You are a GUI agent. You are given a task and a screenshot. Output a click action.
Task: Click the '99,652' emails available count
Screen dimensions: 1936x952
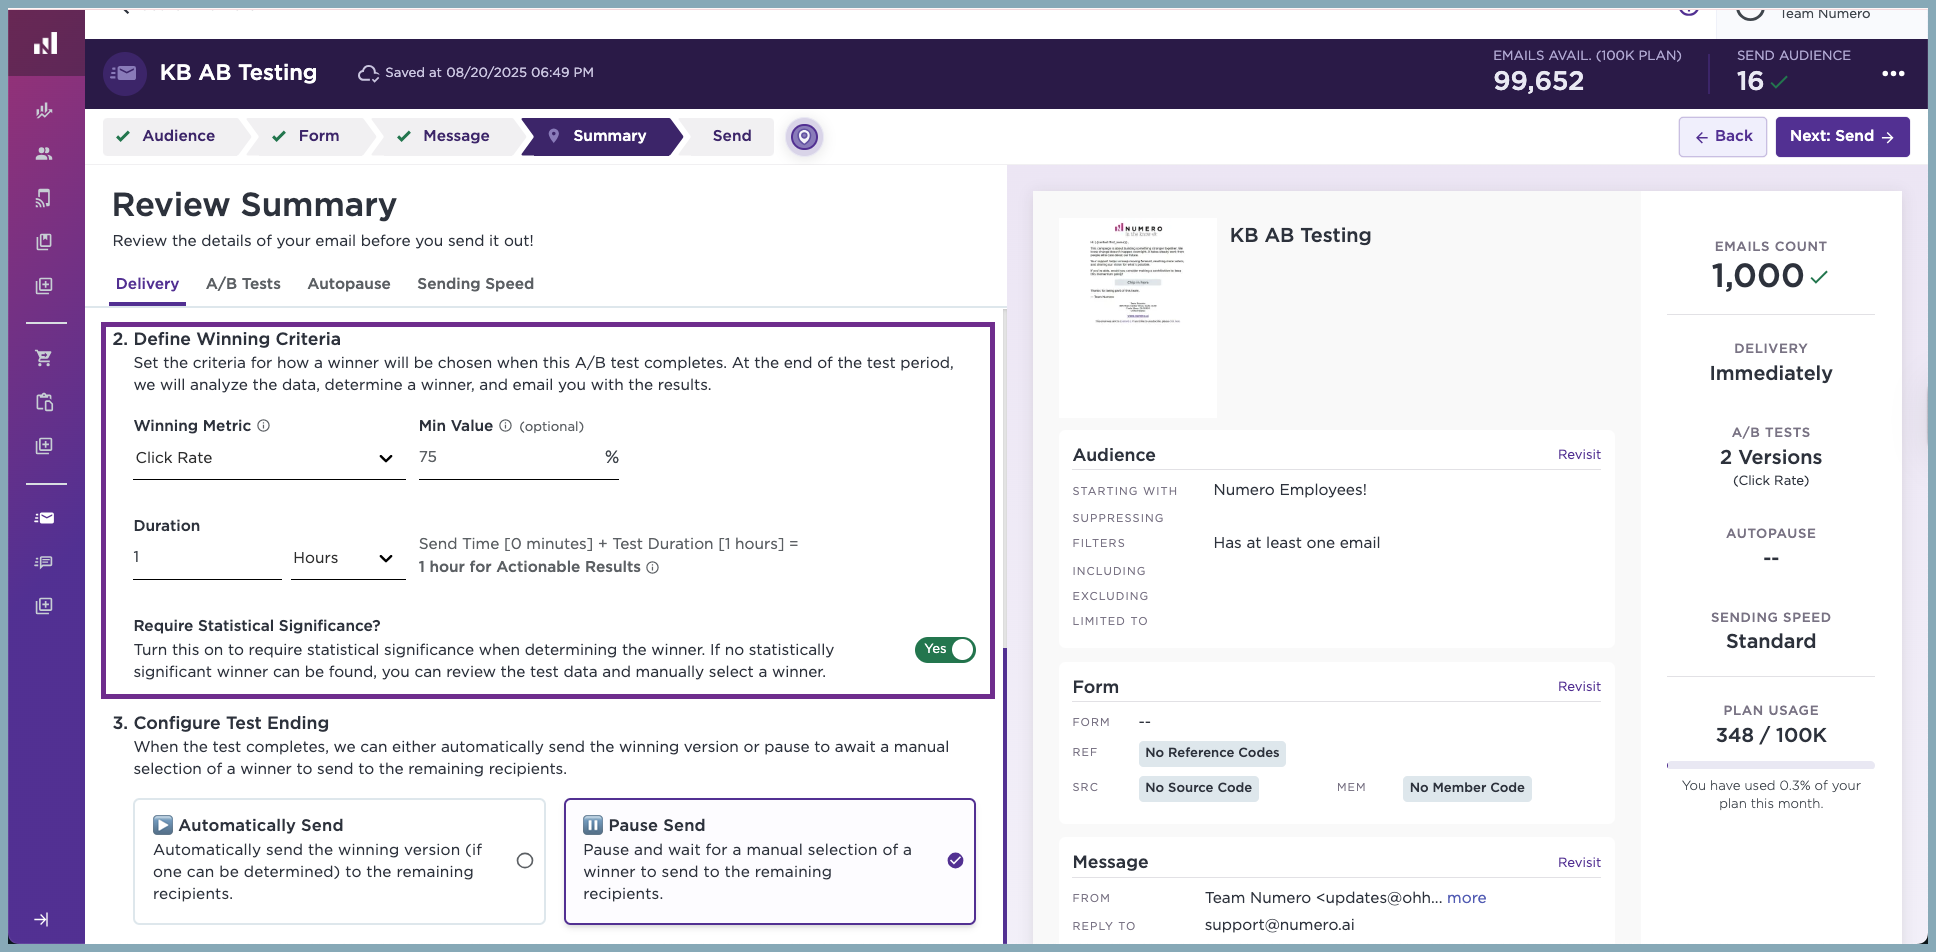pyautogui.click(x=1538, y=81)
